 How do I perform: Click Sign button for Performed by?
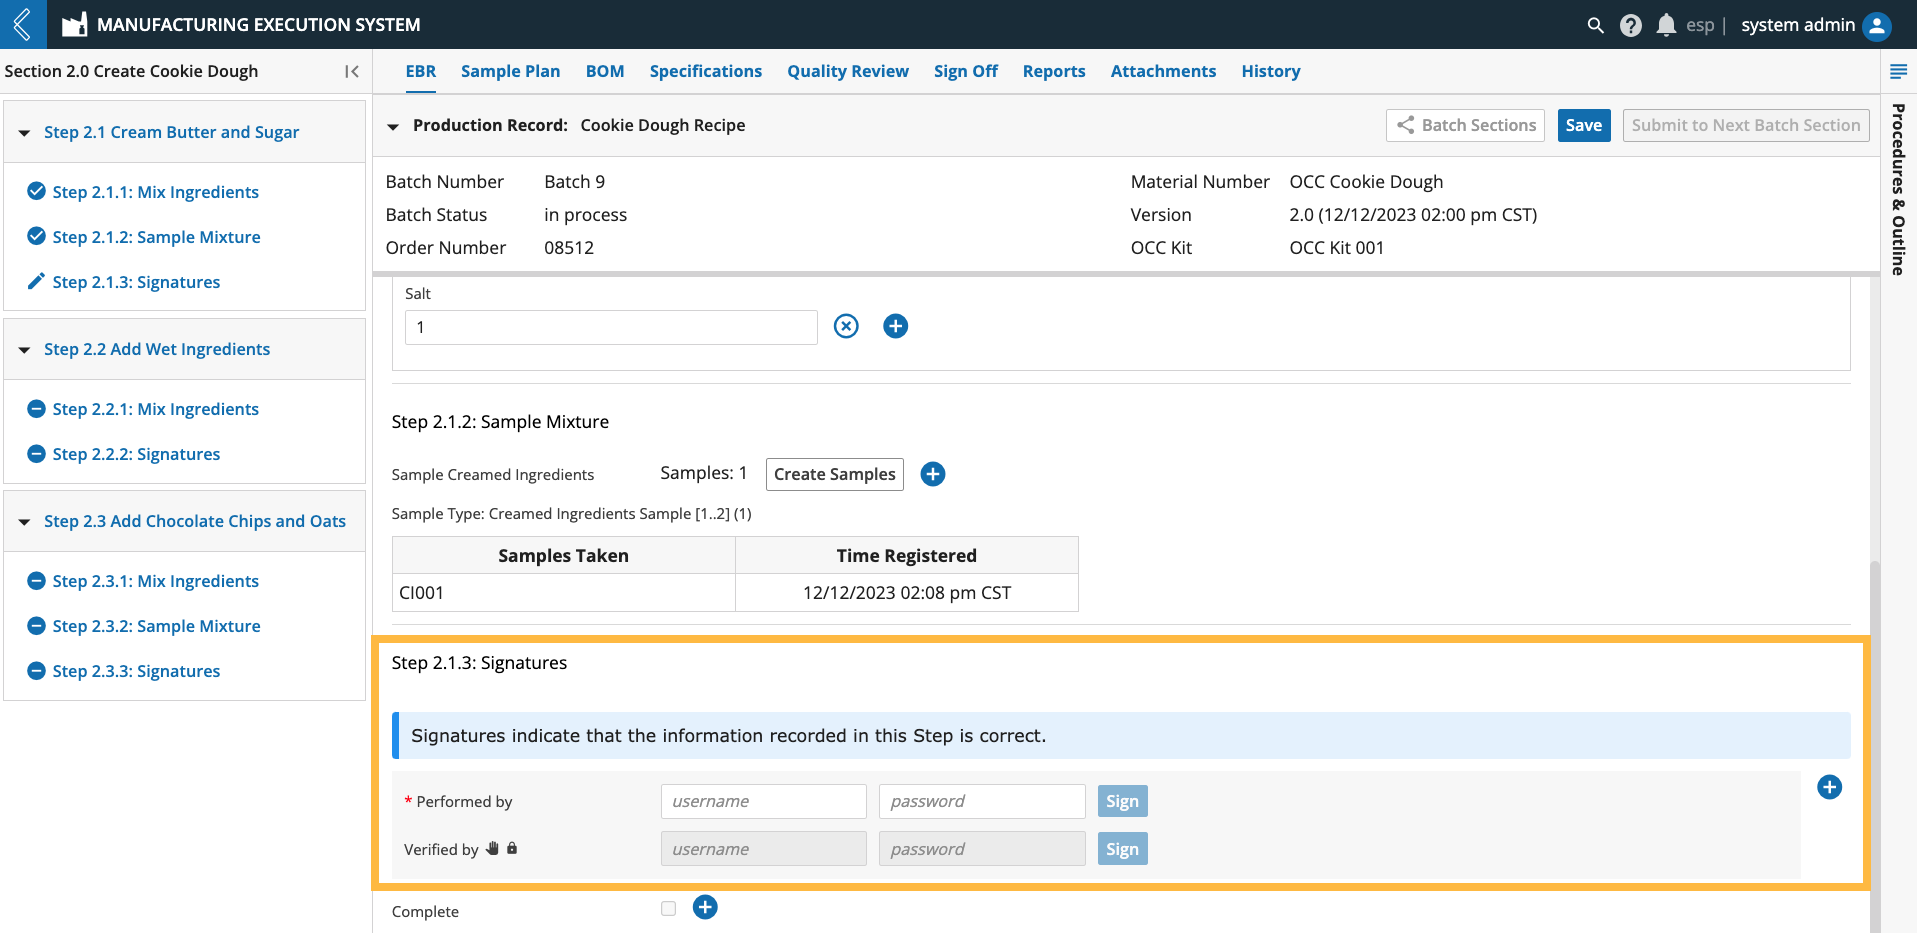(x=1122, y=801)
